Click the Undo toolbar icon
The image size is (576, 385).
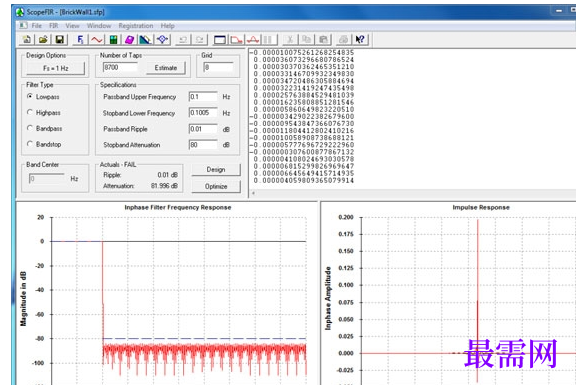[x=183, y=39]
